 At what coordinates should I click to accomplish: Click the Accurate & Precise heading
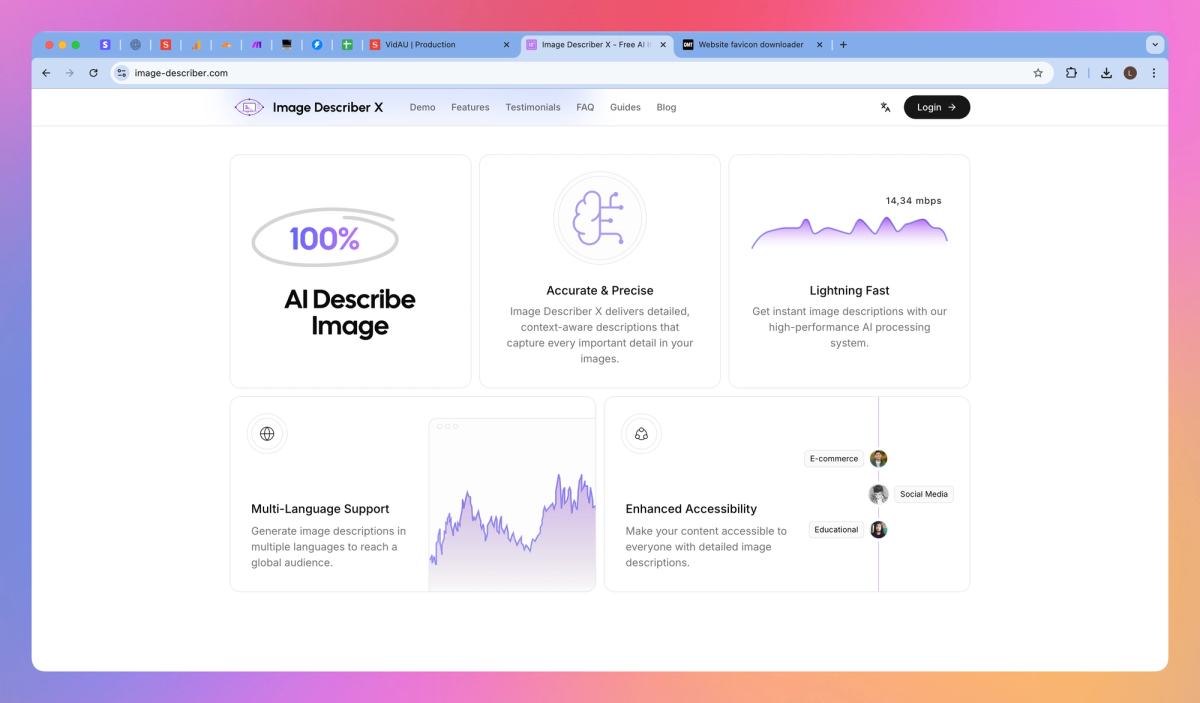[x=600, y=291]
